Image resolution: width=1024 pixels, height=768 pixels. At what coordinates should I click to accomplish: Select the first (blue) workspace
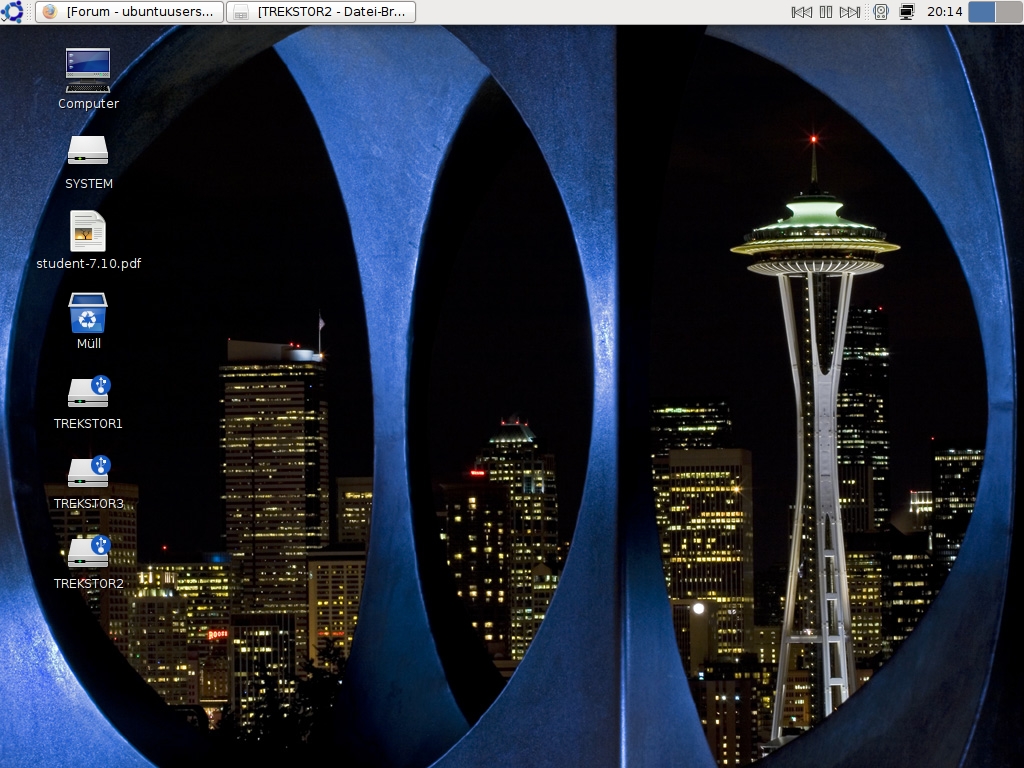click(982, 12)
